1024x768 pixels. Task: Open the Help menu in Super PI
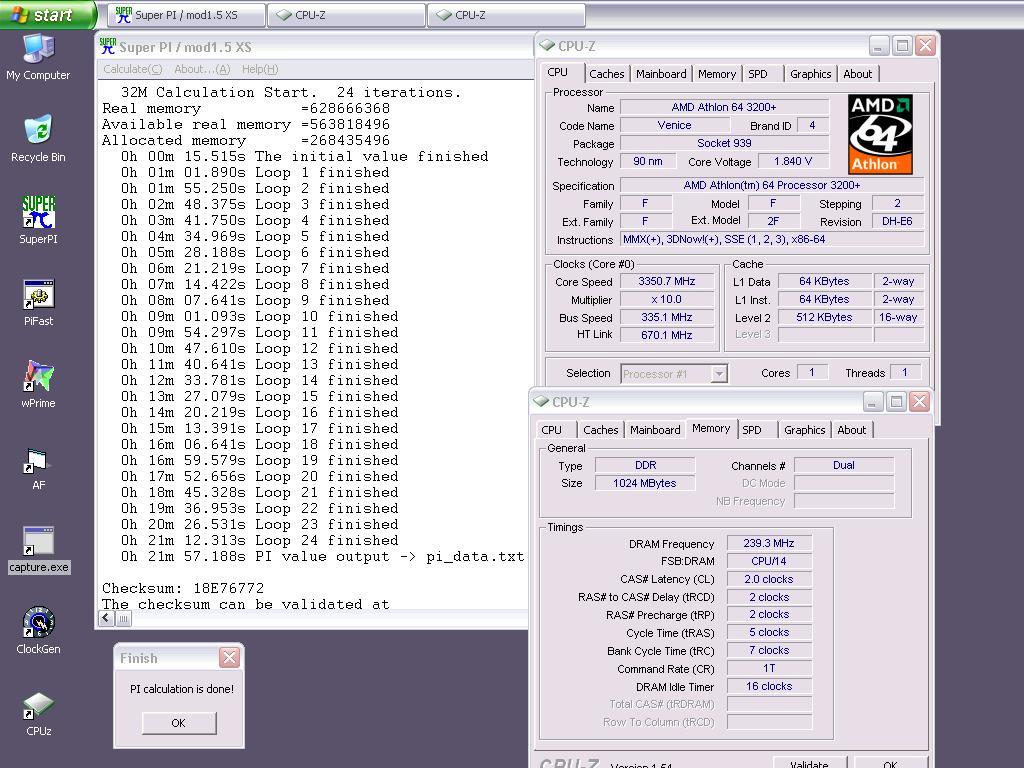[x=260, y=69]
